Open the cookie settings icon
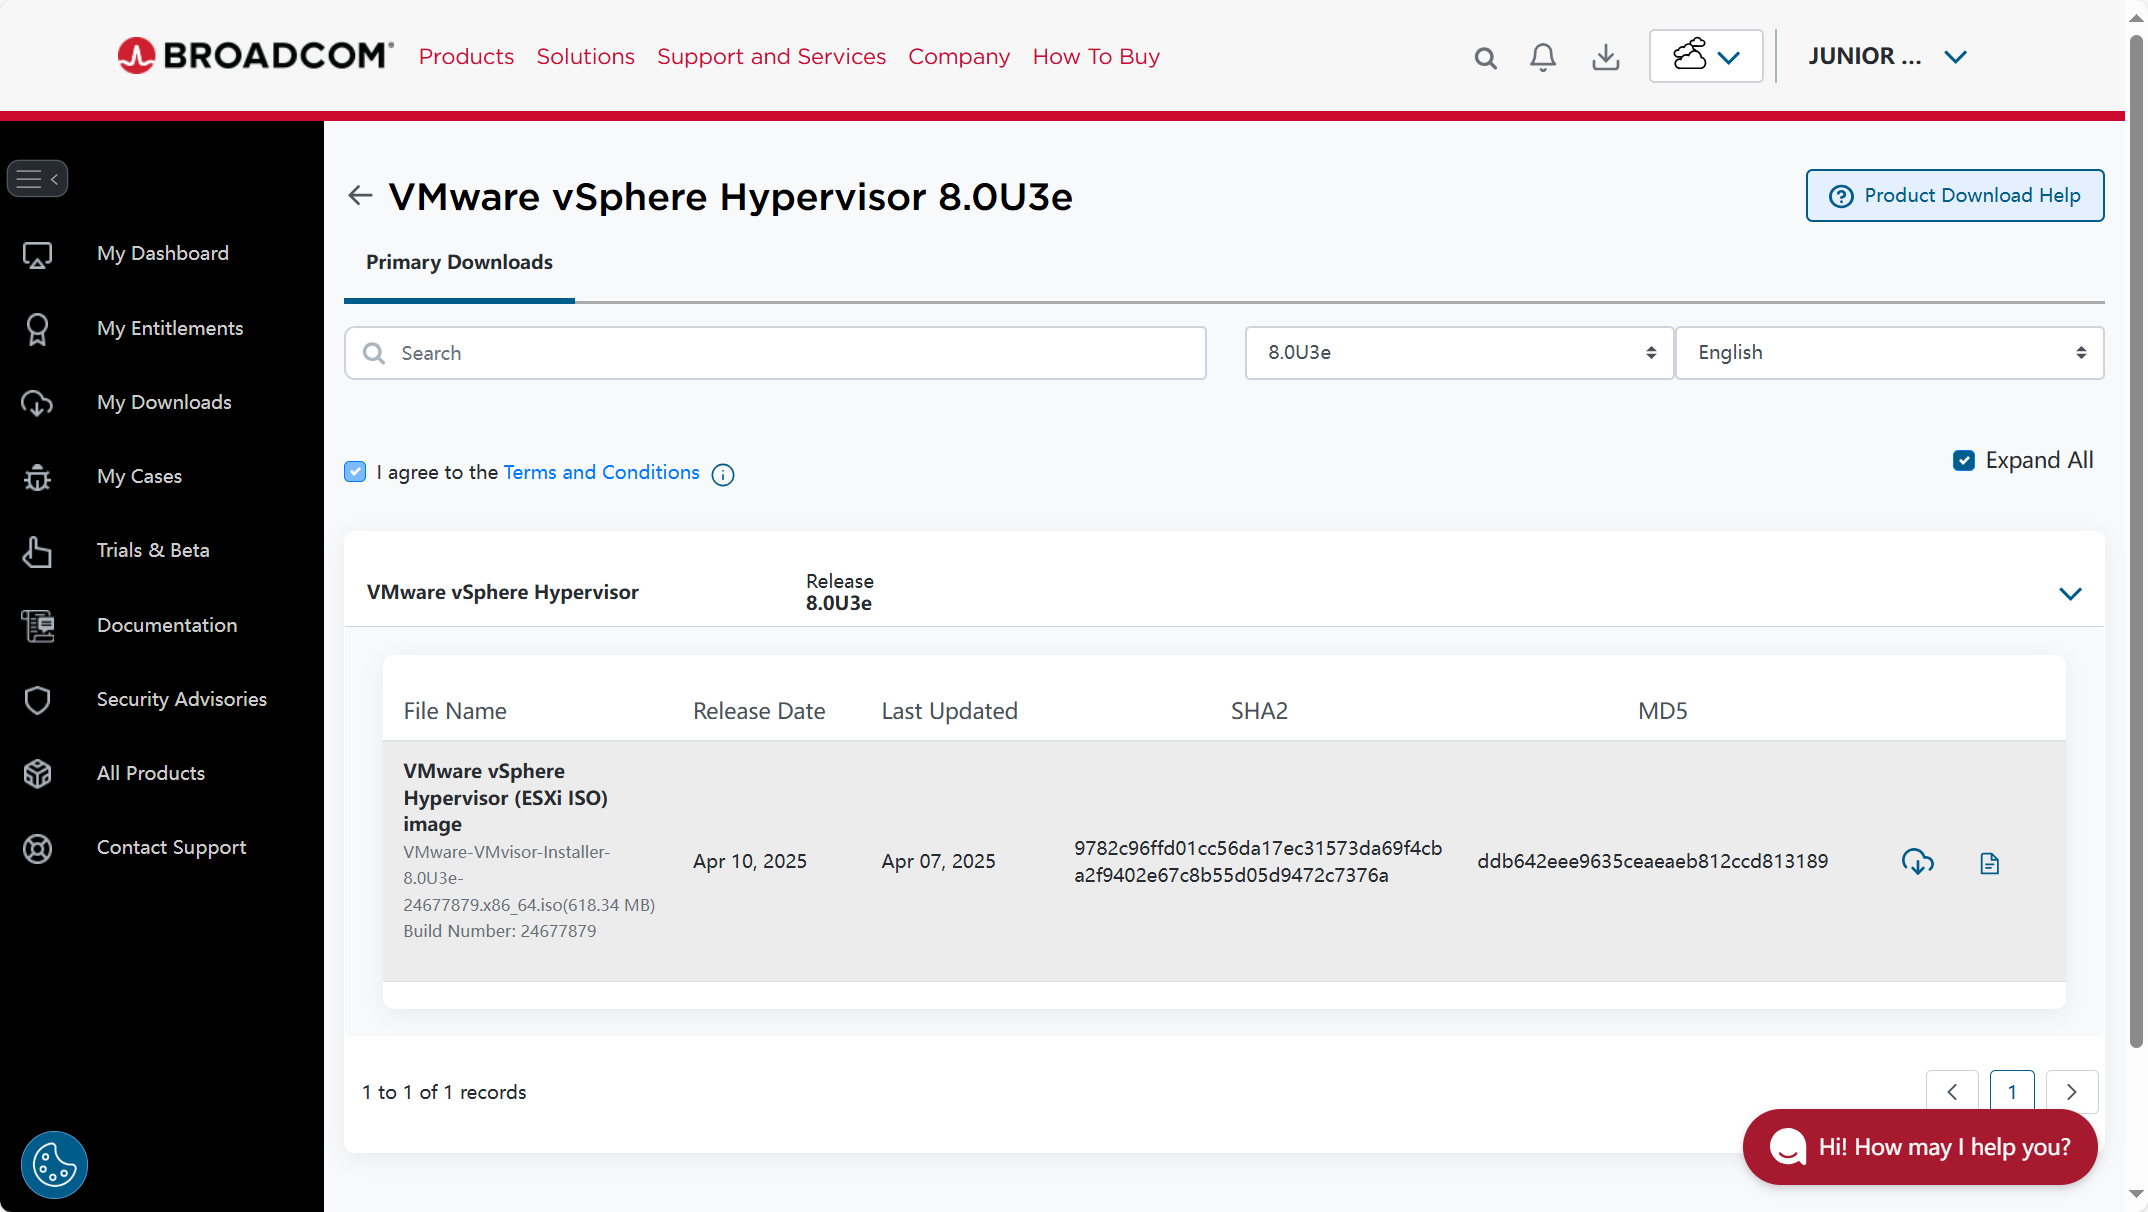 coord(54,1164)
